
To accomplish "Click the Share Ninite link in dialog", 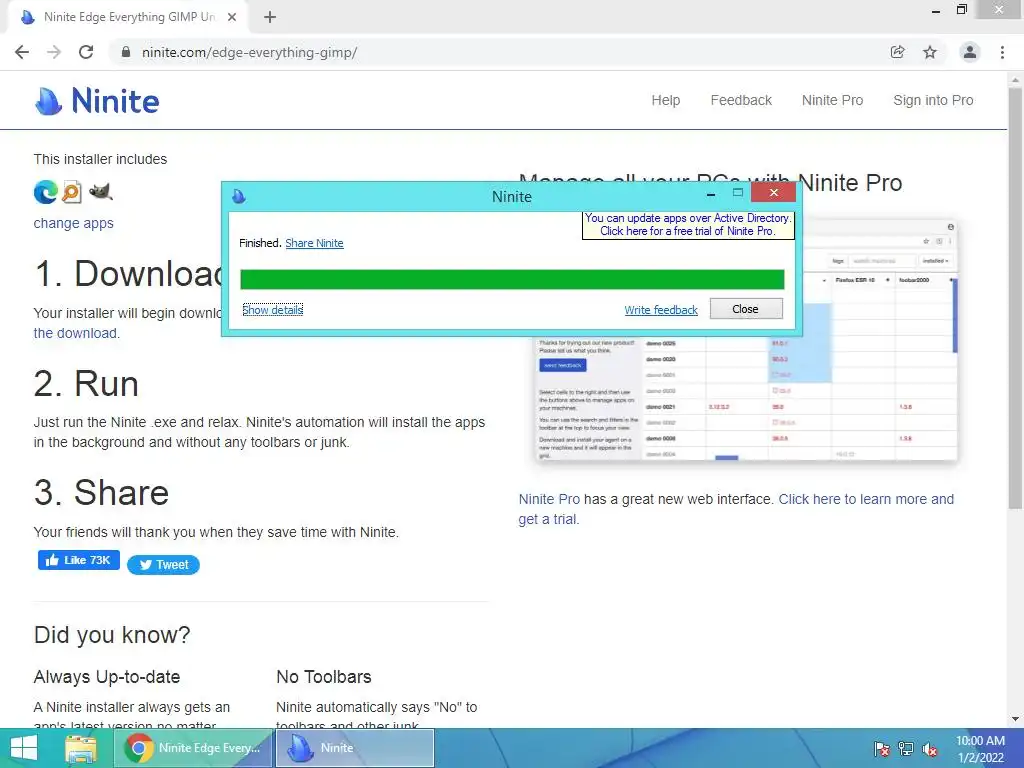I will (314, 243).
